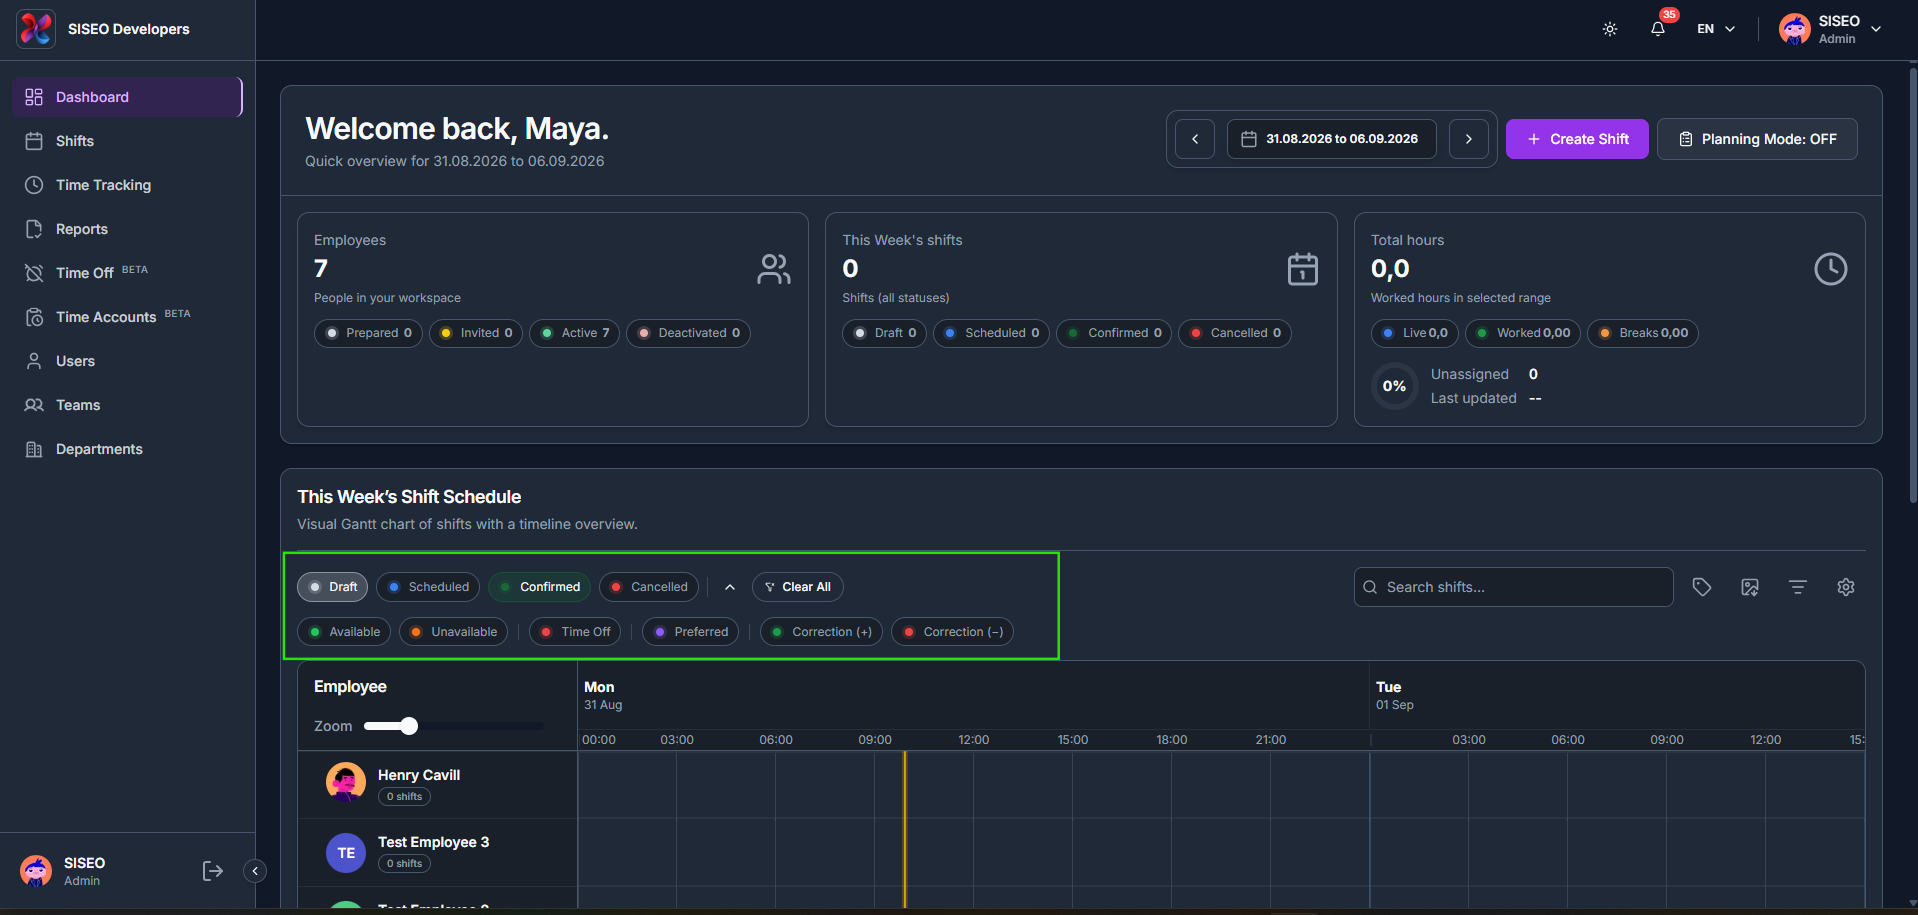Click the Worked 0,00 hours chip
Screen dimensions: 1918x915
pos(1522,333)
